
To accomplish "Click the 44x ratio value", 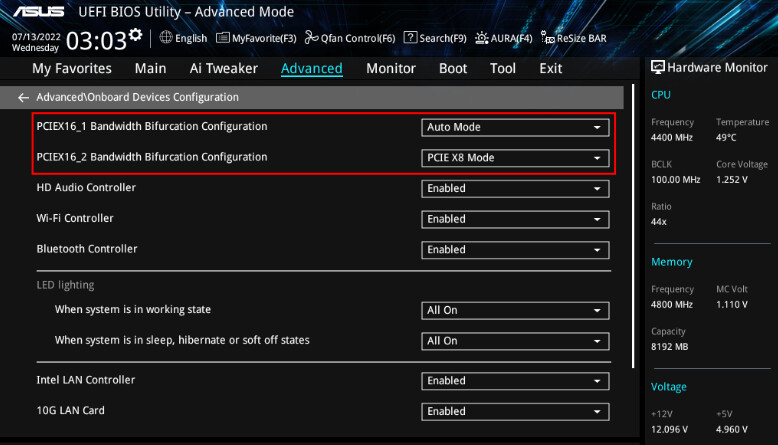I will point(659,222).
